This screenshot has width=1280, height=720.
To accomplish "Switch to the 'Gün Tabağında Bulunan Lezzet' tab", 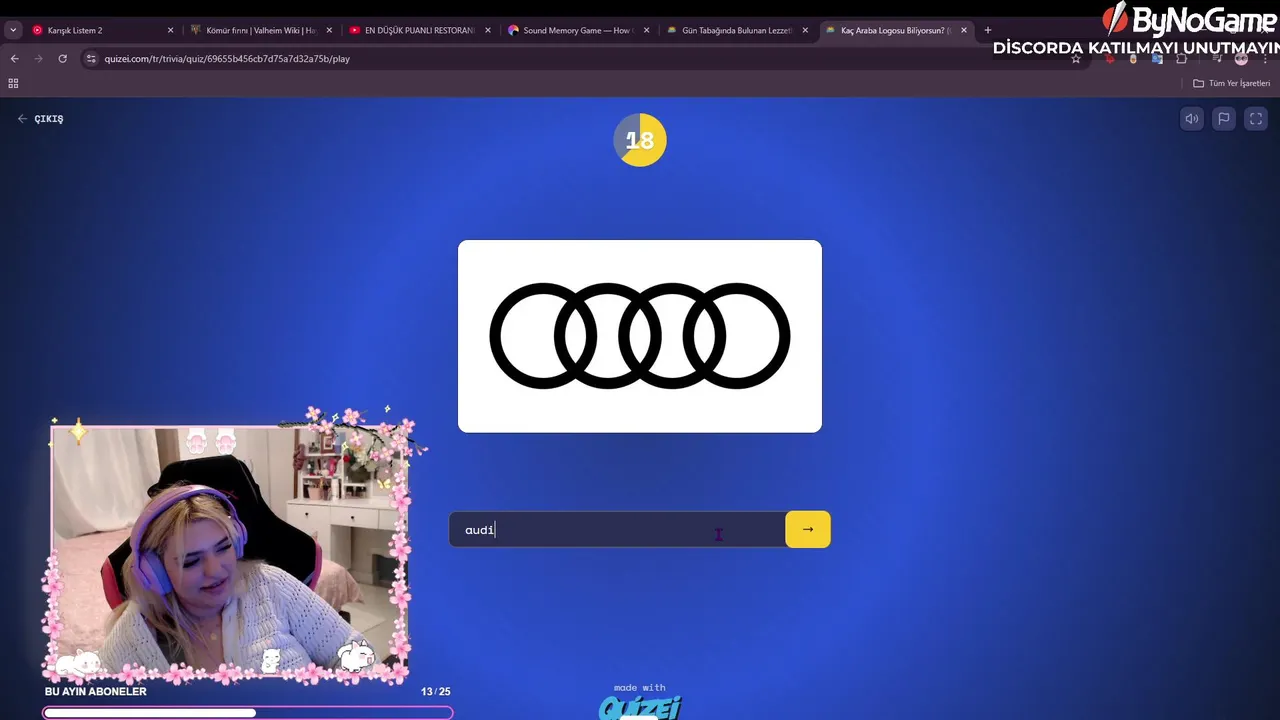I will (736, 30).
